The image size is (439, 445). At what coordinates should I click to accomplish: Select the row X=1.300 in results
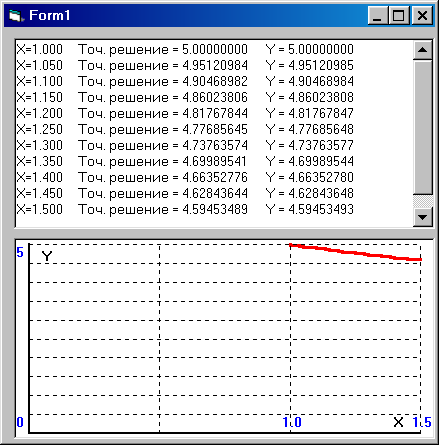[185, 145]
